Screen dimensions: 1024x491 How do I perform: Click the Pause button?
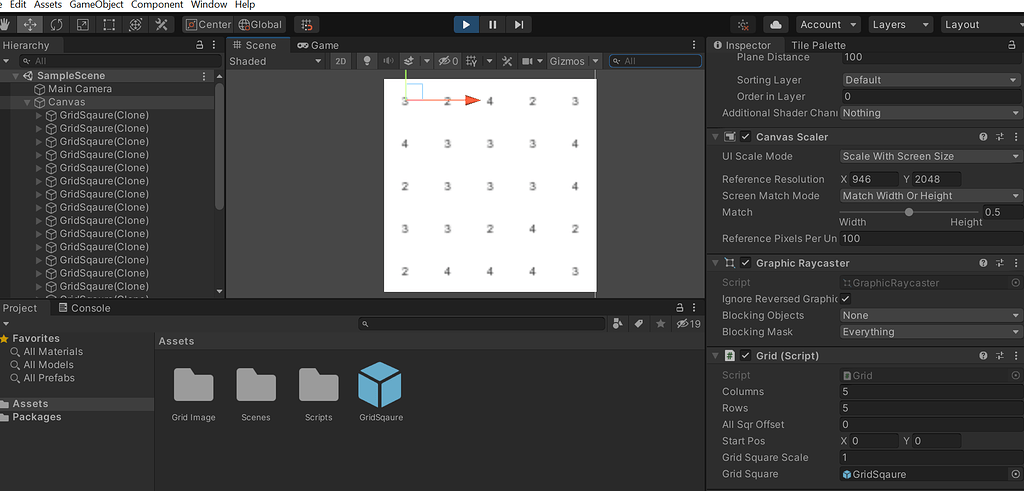[x=492, y=25]
